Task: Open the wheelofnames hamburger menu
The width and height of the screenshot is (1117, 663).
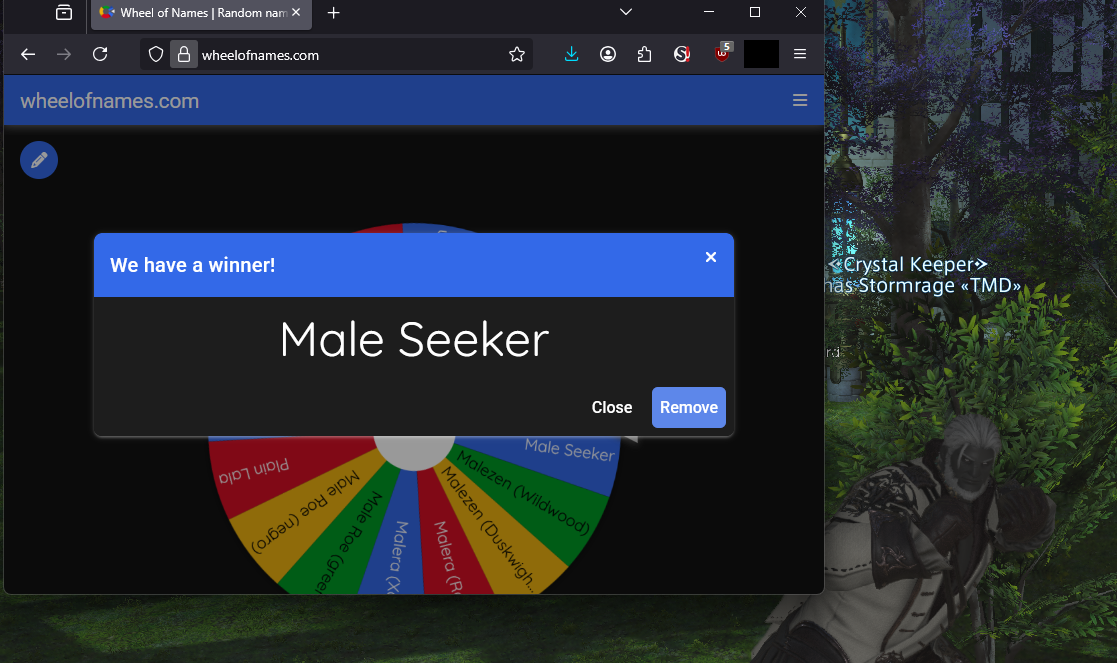Action: [800, 100]
